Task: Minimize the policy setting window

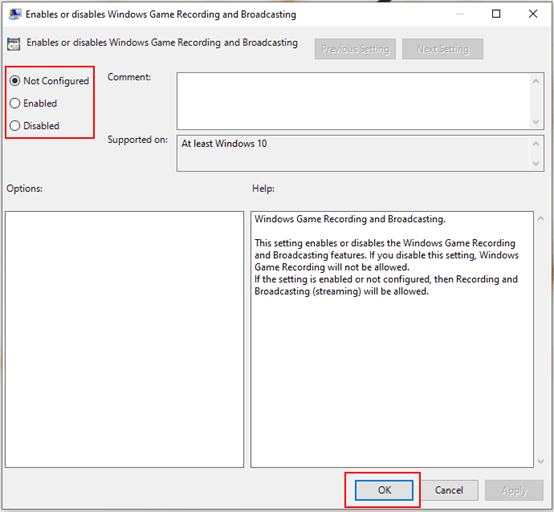Action: tap(460, 14)
